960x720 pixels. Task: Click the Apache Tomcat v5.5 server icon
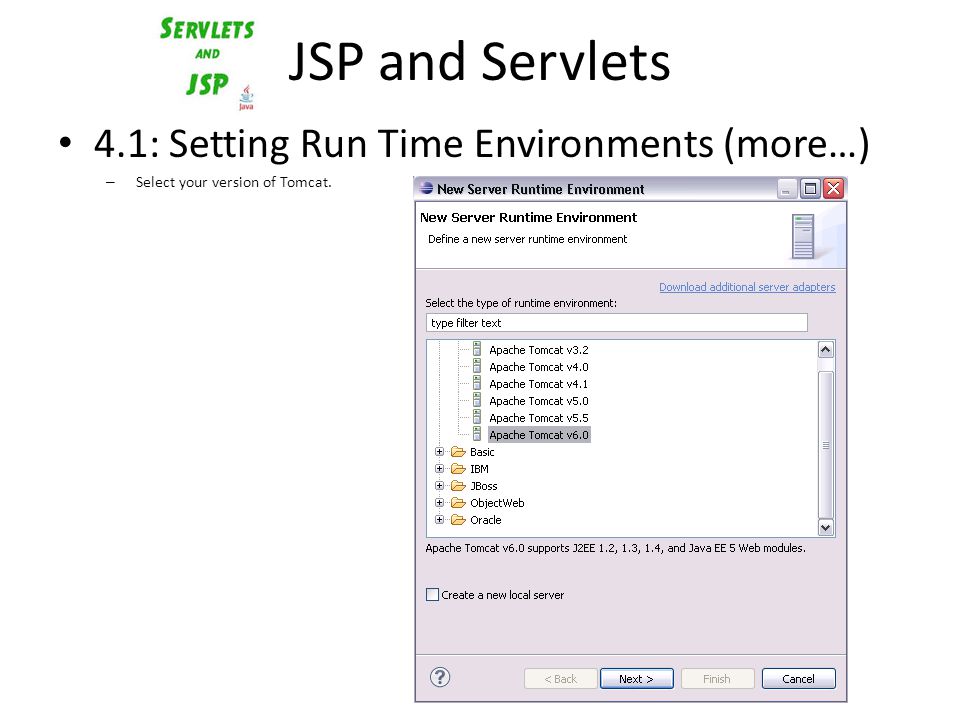476,418
